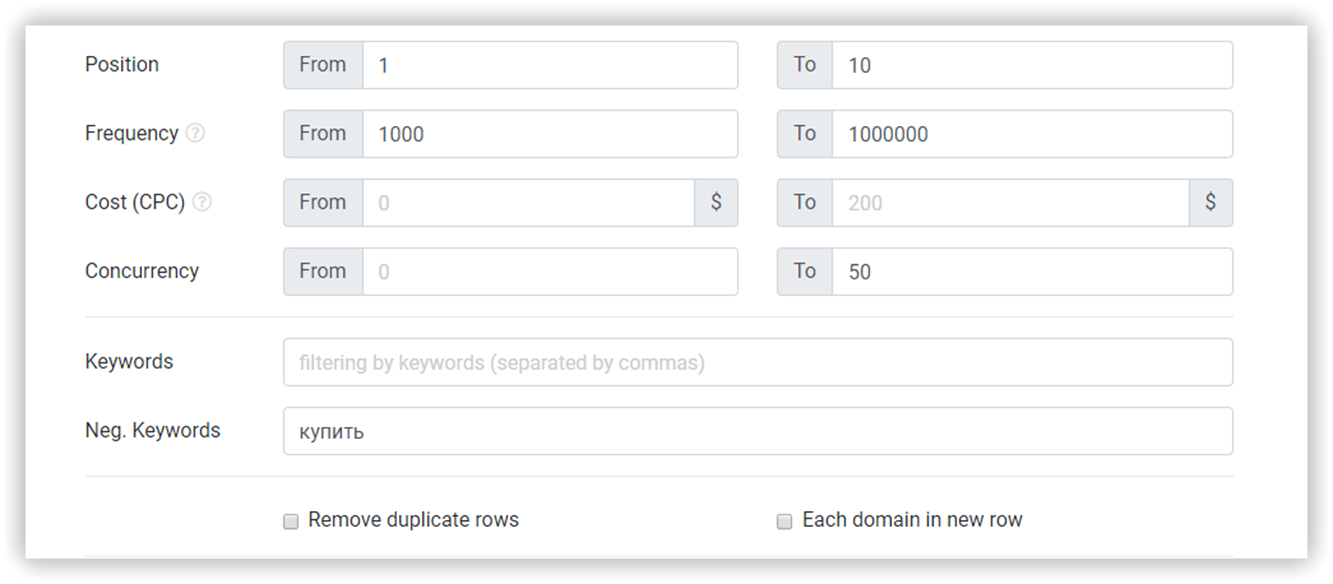This screenshot has height=584, width=1333.
Task: Click the Keywords filter input box
Action: pos(758,362)
